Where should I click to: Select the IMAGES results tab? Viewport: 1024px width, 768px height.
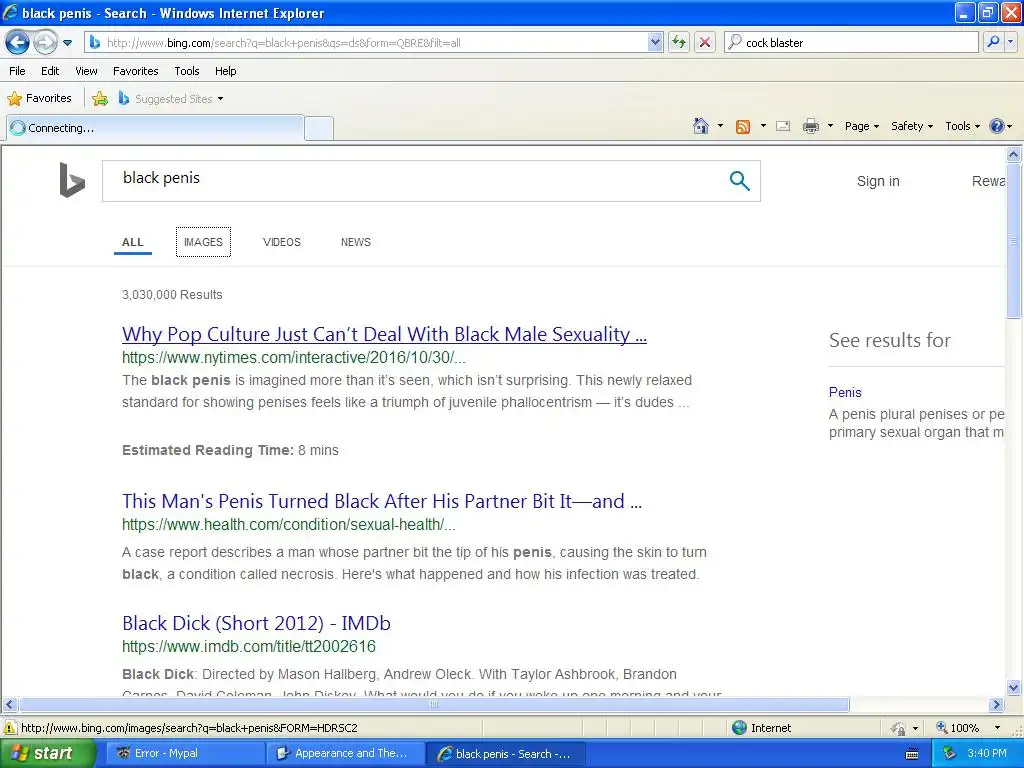tap(203, 242)
